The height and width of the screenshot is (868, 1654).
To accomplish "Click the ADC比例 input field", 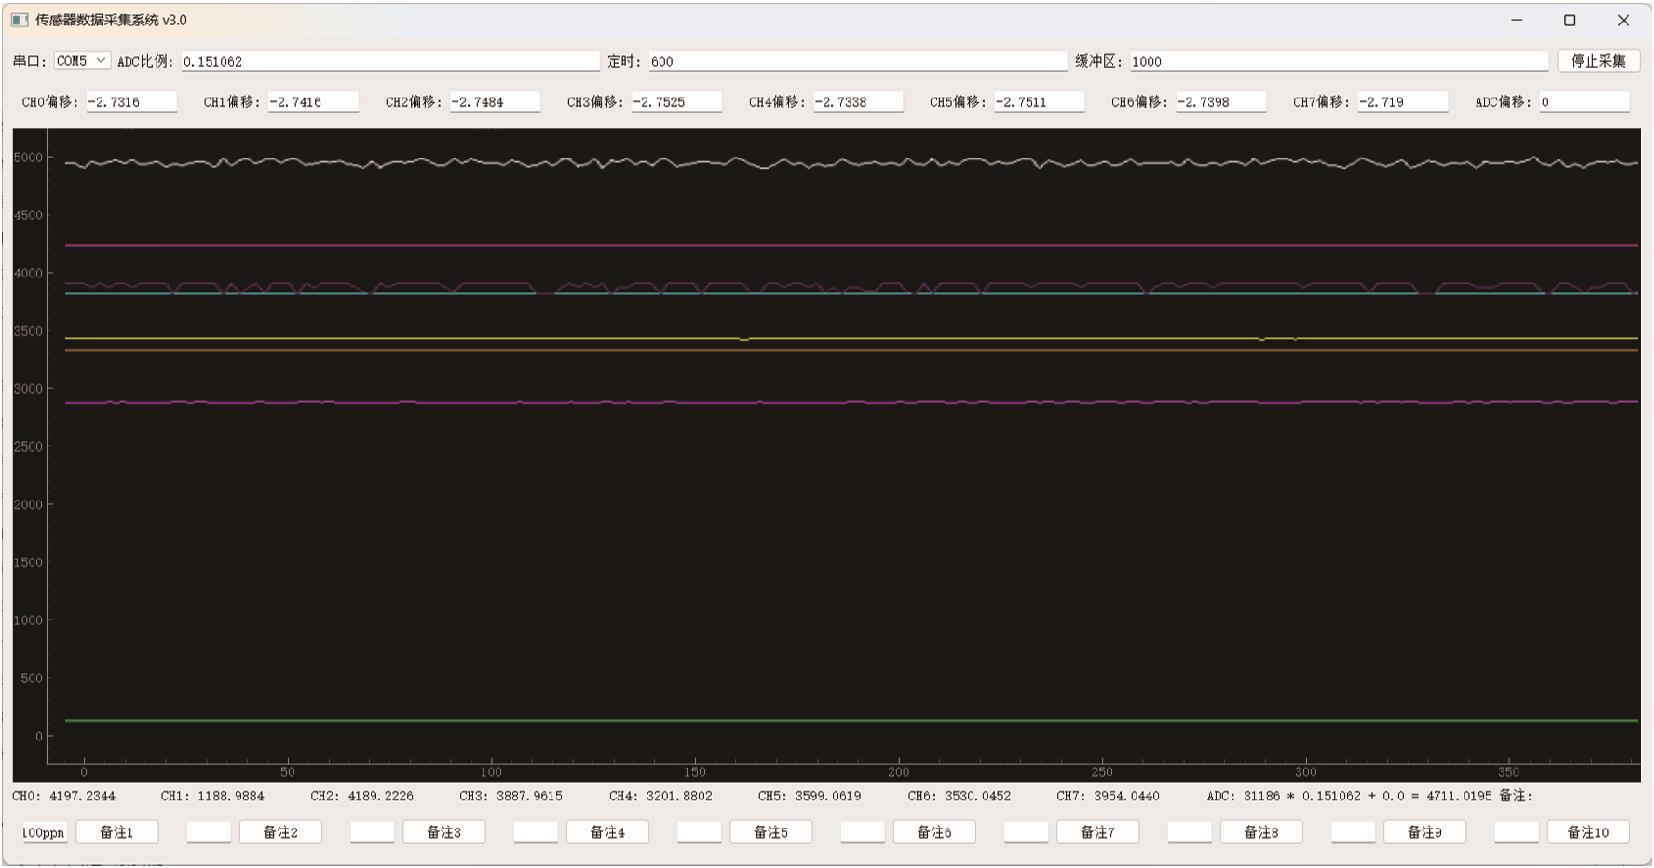I will (x=390, y=62).
